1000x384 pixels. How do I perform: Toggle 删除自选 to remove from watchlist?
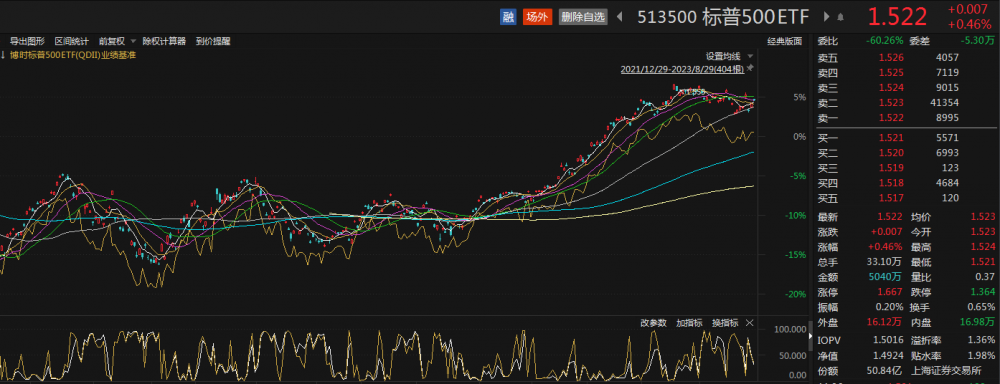583,17
